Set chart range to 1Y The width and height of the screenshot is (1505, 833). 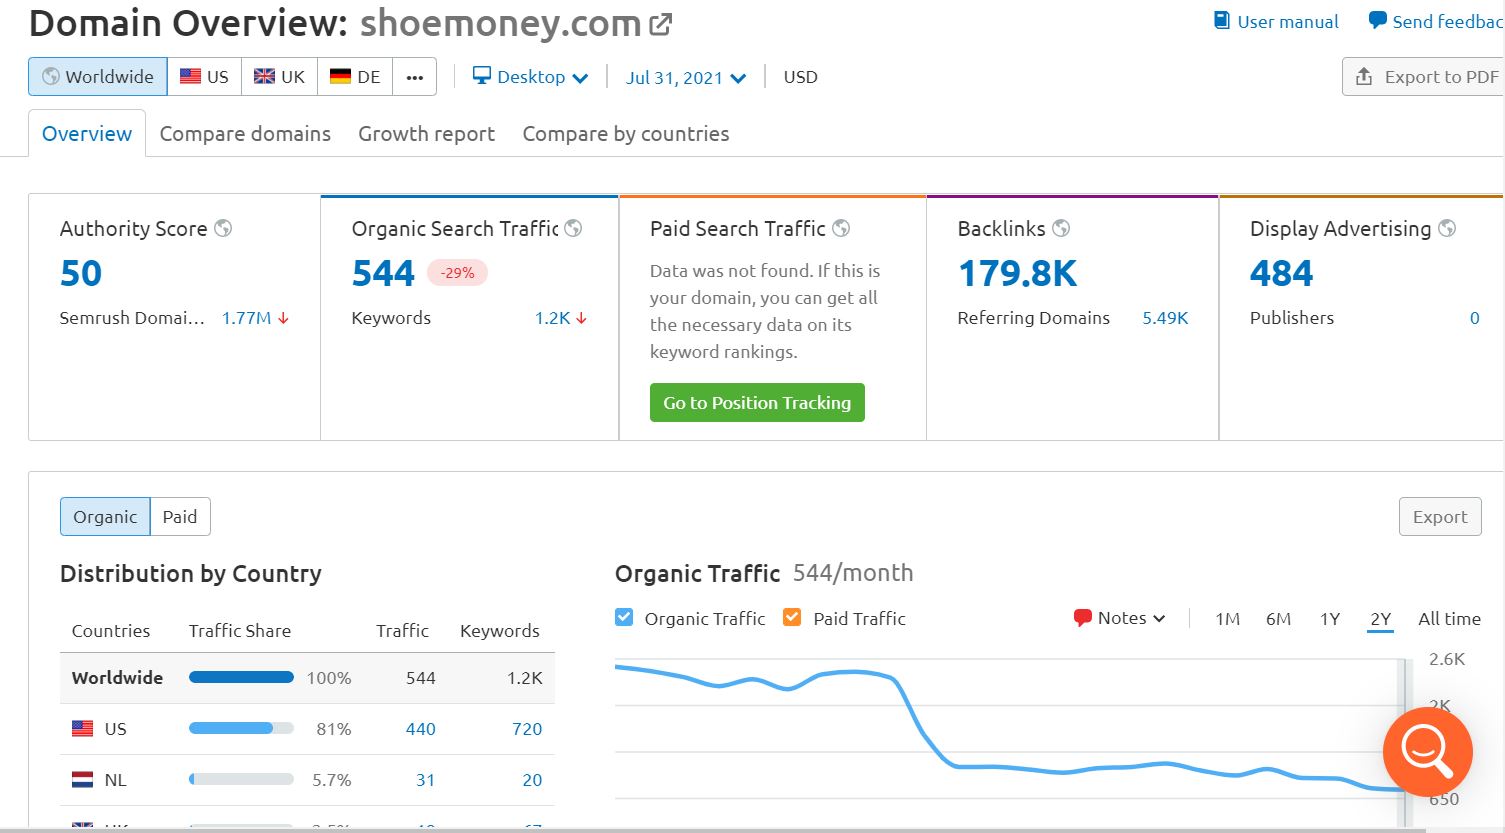click(x=1330, y=619)
